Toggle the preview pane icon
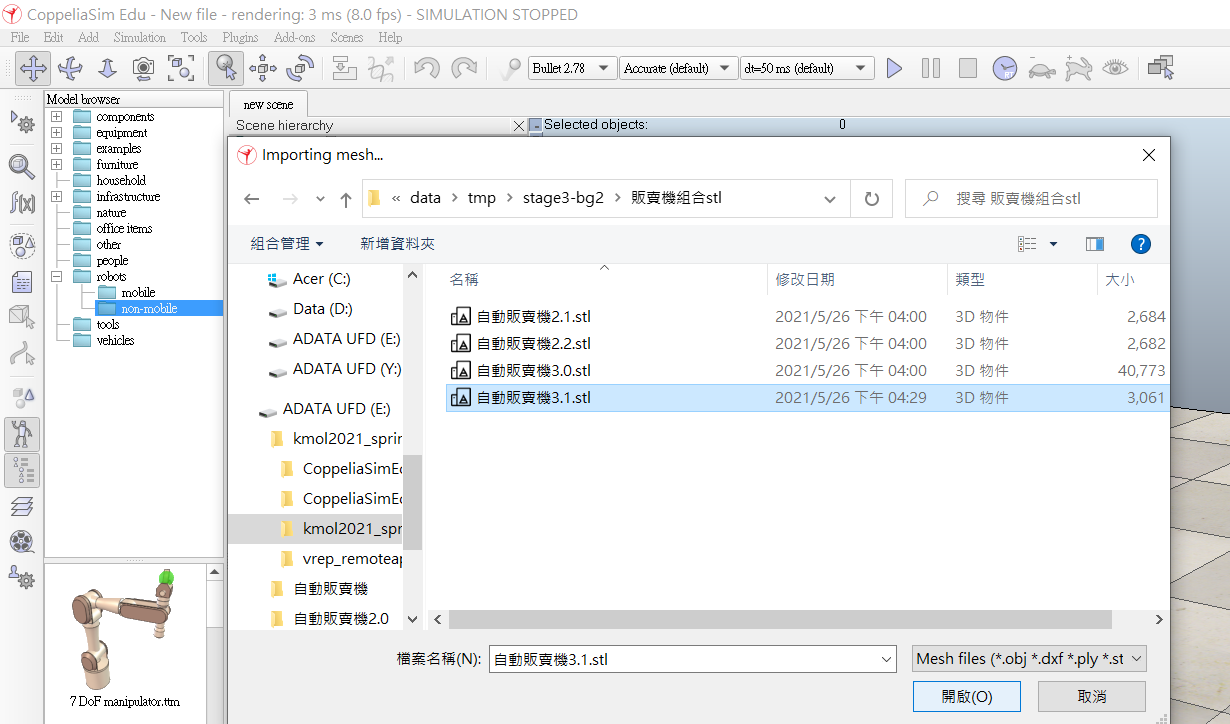The width and height of the screenshot is (1230, 724). coord(1095,244)
